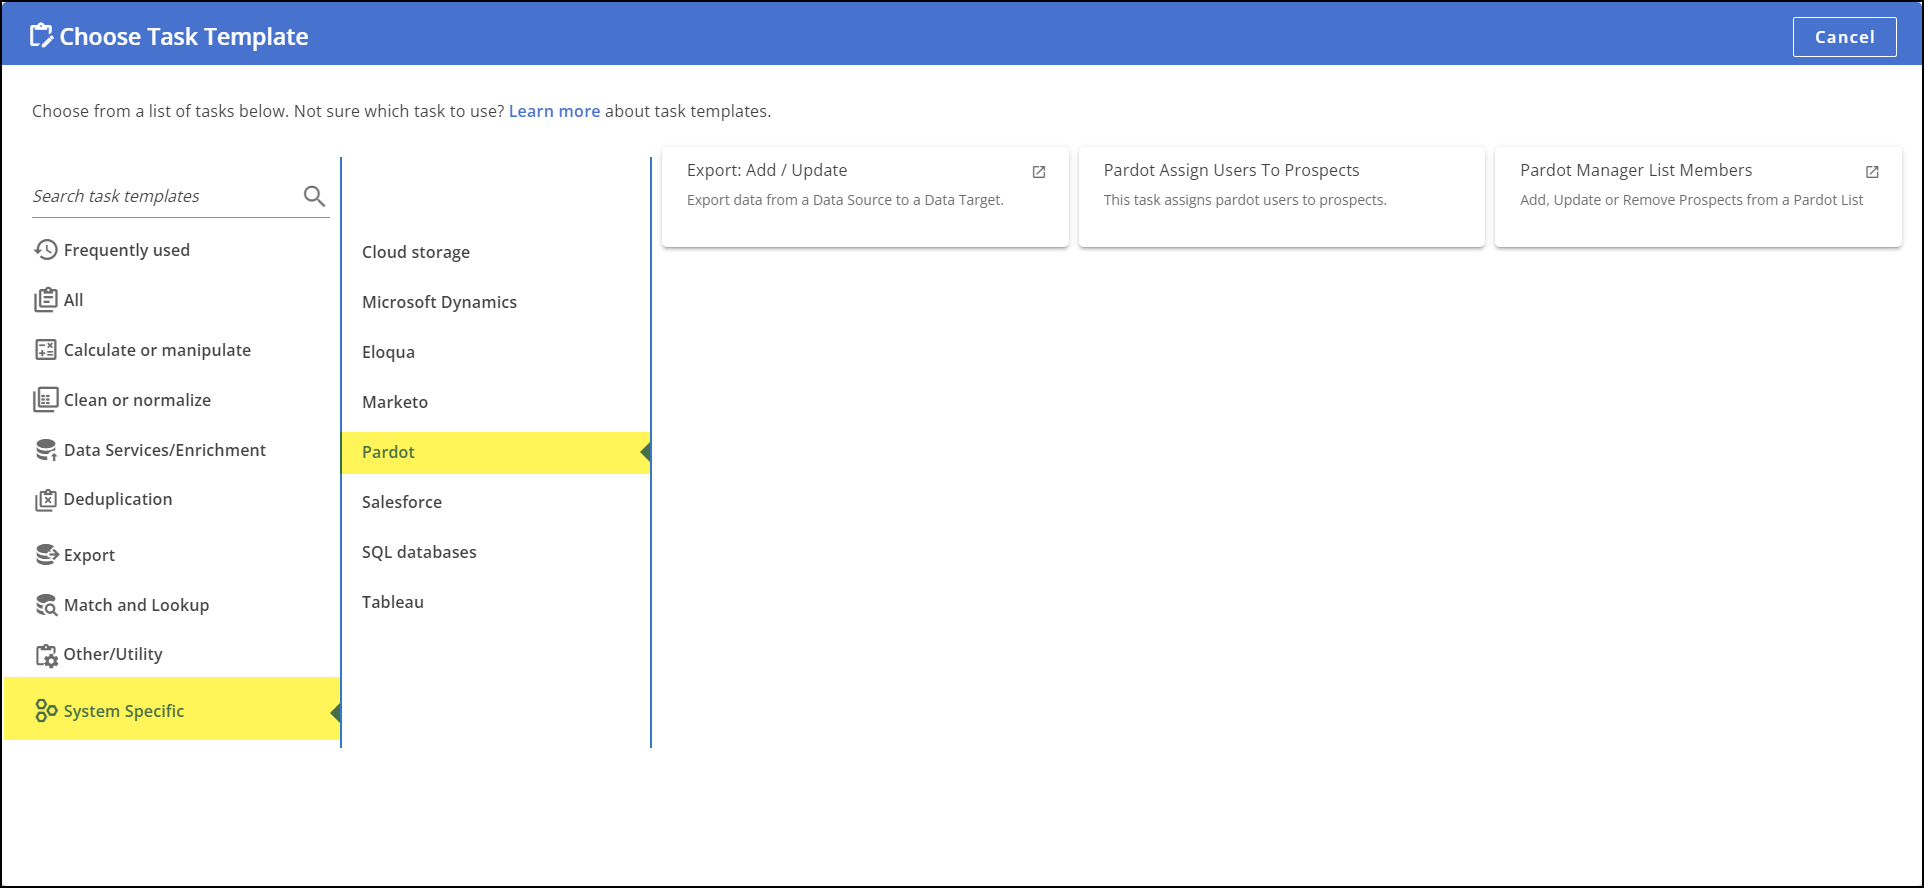Choose the Export: Add / Update template
This screenshot has height=888, width=1924.
pos(865,197)
